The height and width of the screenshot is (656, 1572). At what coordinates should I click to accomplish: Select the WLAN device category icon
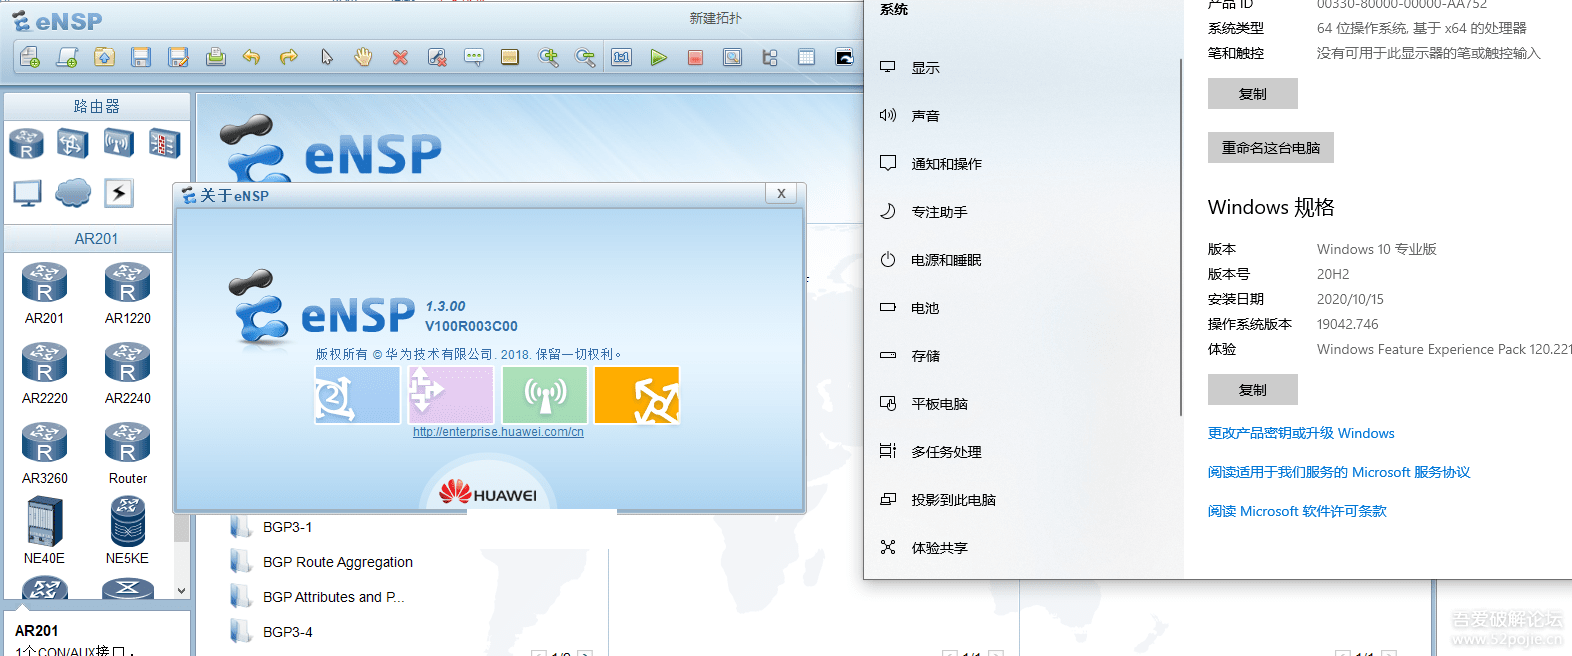[x=118, y=144]
